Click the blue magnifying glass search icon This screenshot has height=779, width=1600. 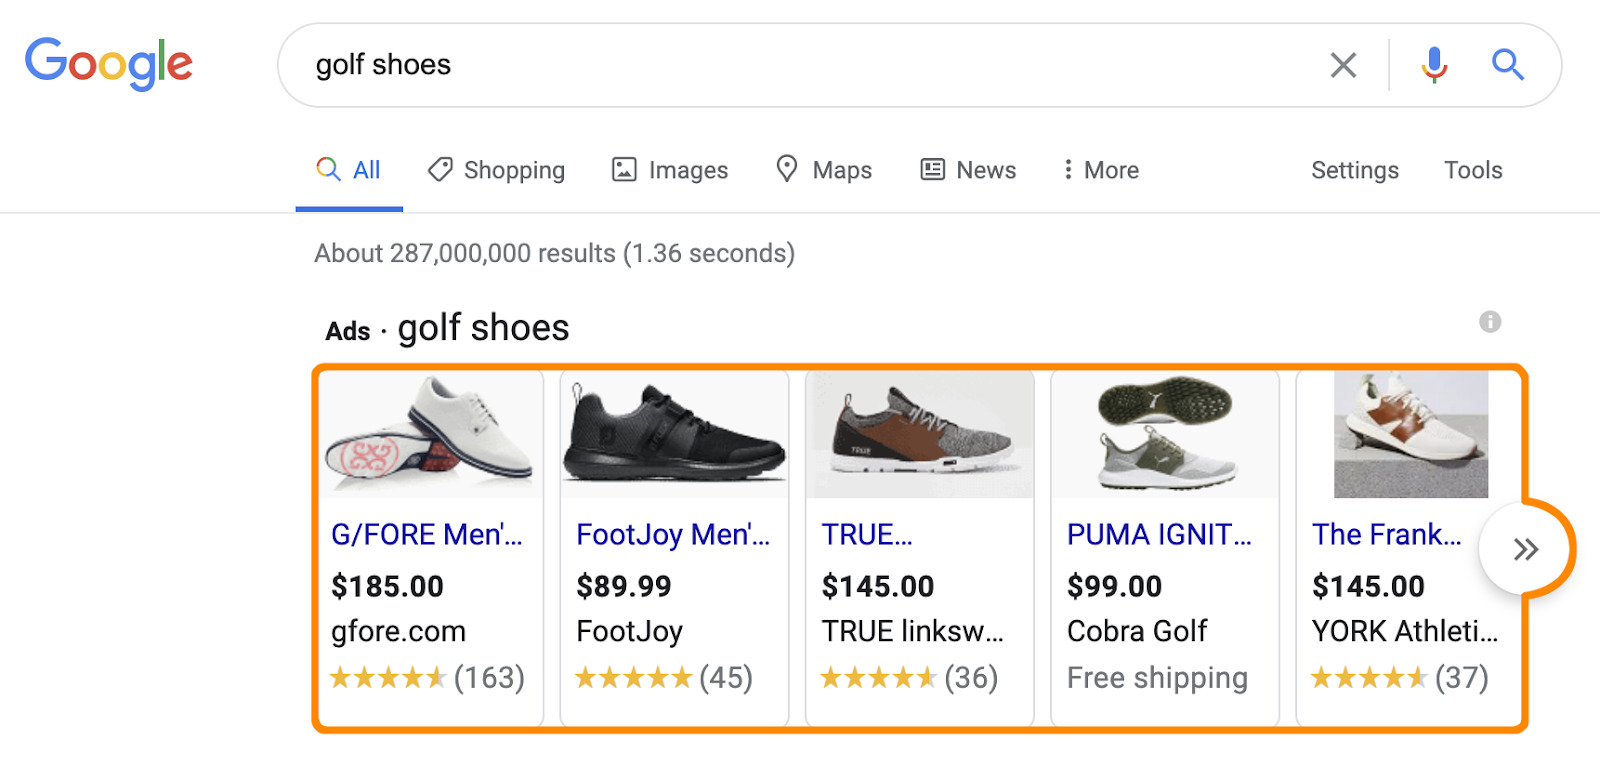[1507, 65]
